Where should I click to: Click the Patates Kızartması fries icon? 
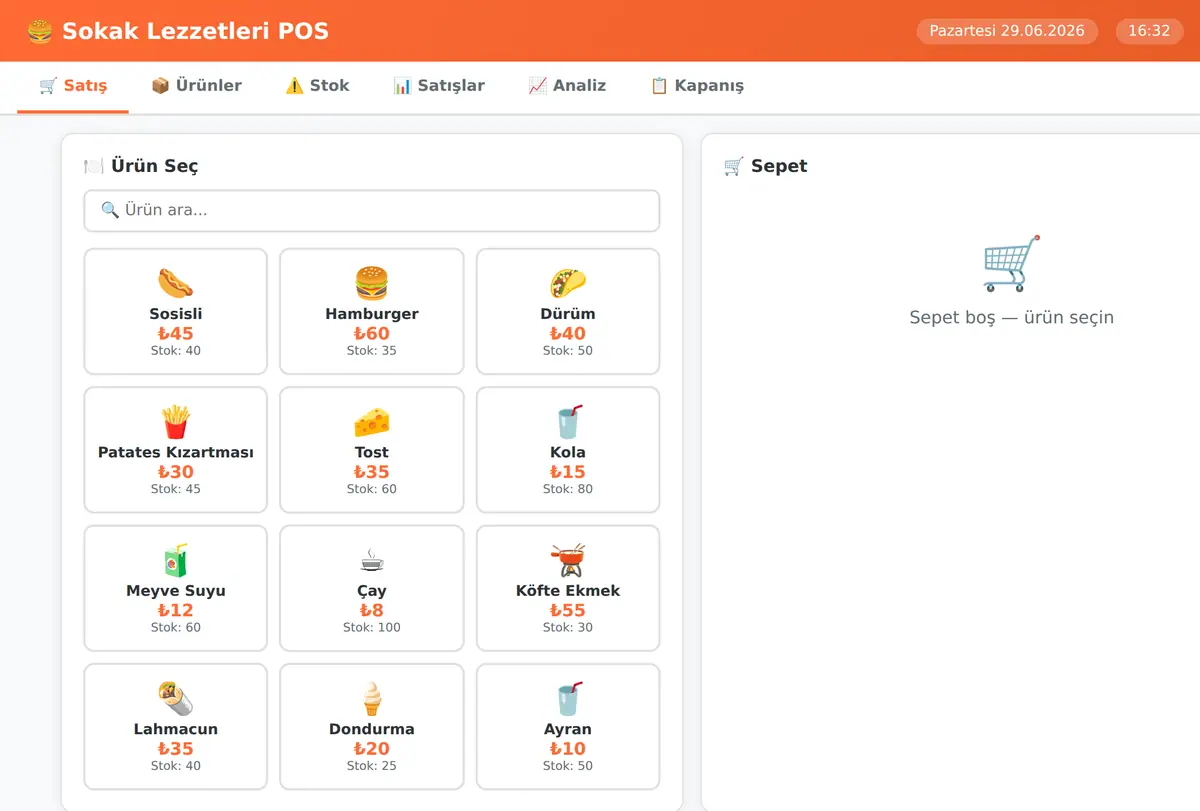(175, 422)
